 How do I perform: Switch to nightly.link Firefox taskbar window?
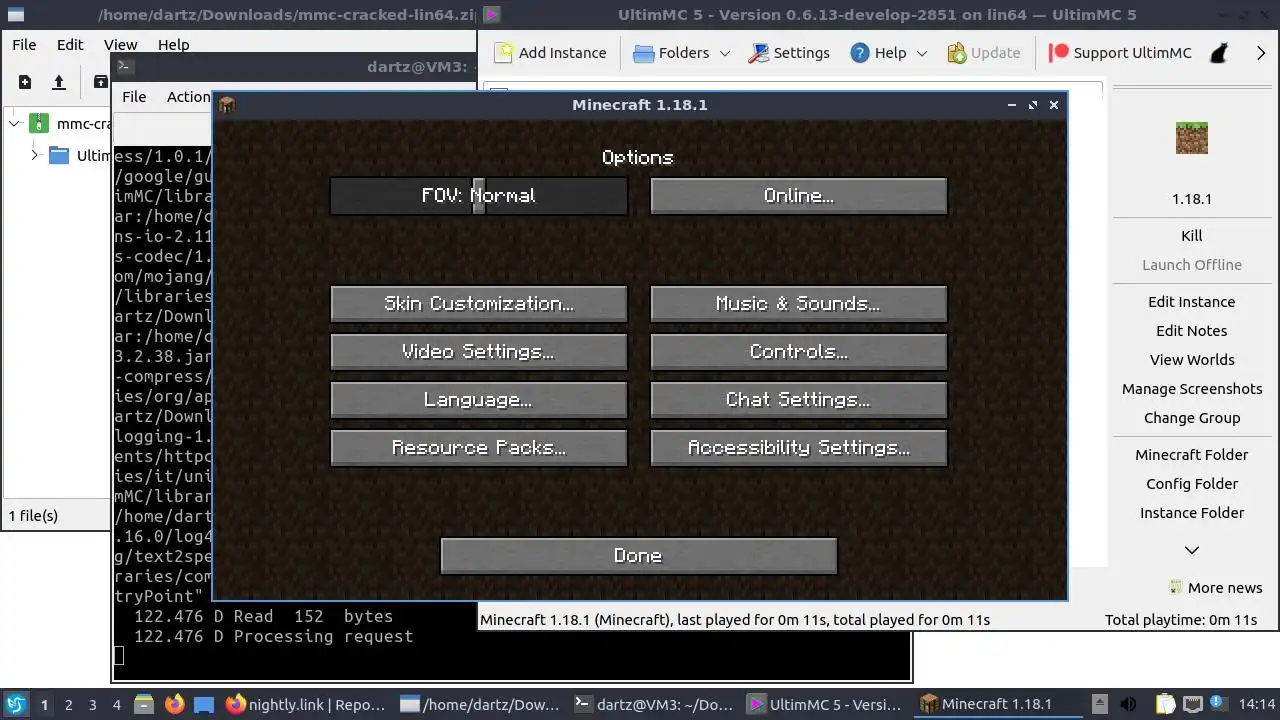(x=307, y=704)
